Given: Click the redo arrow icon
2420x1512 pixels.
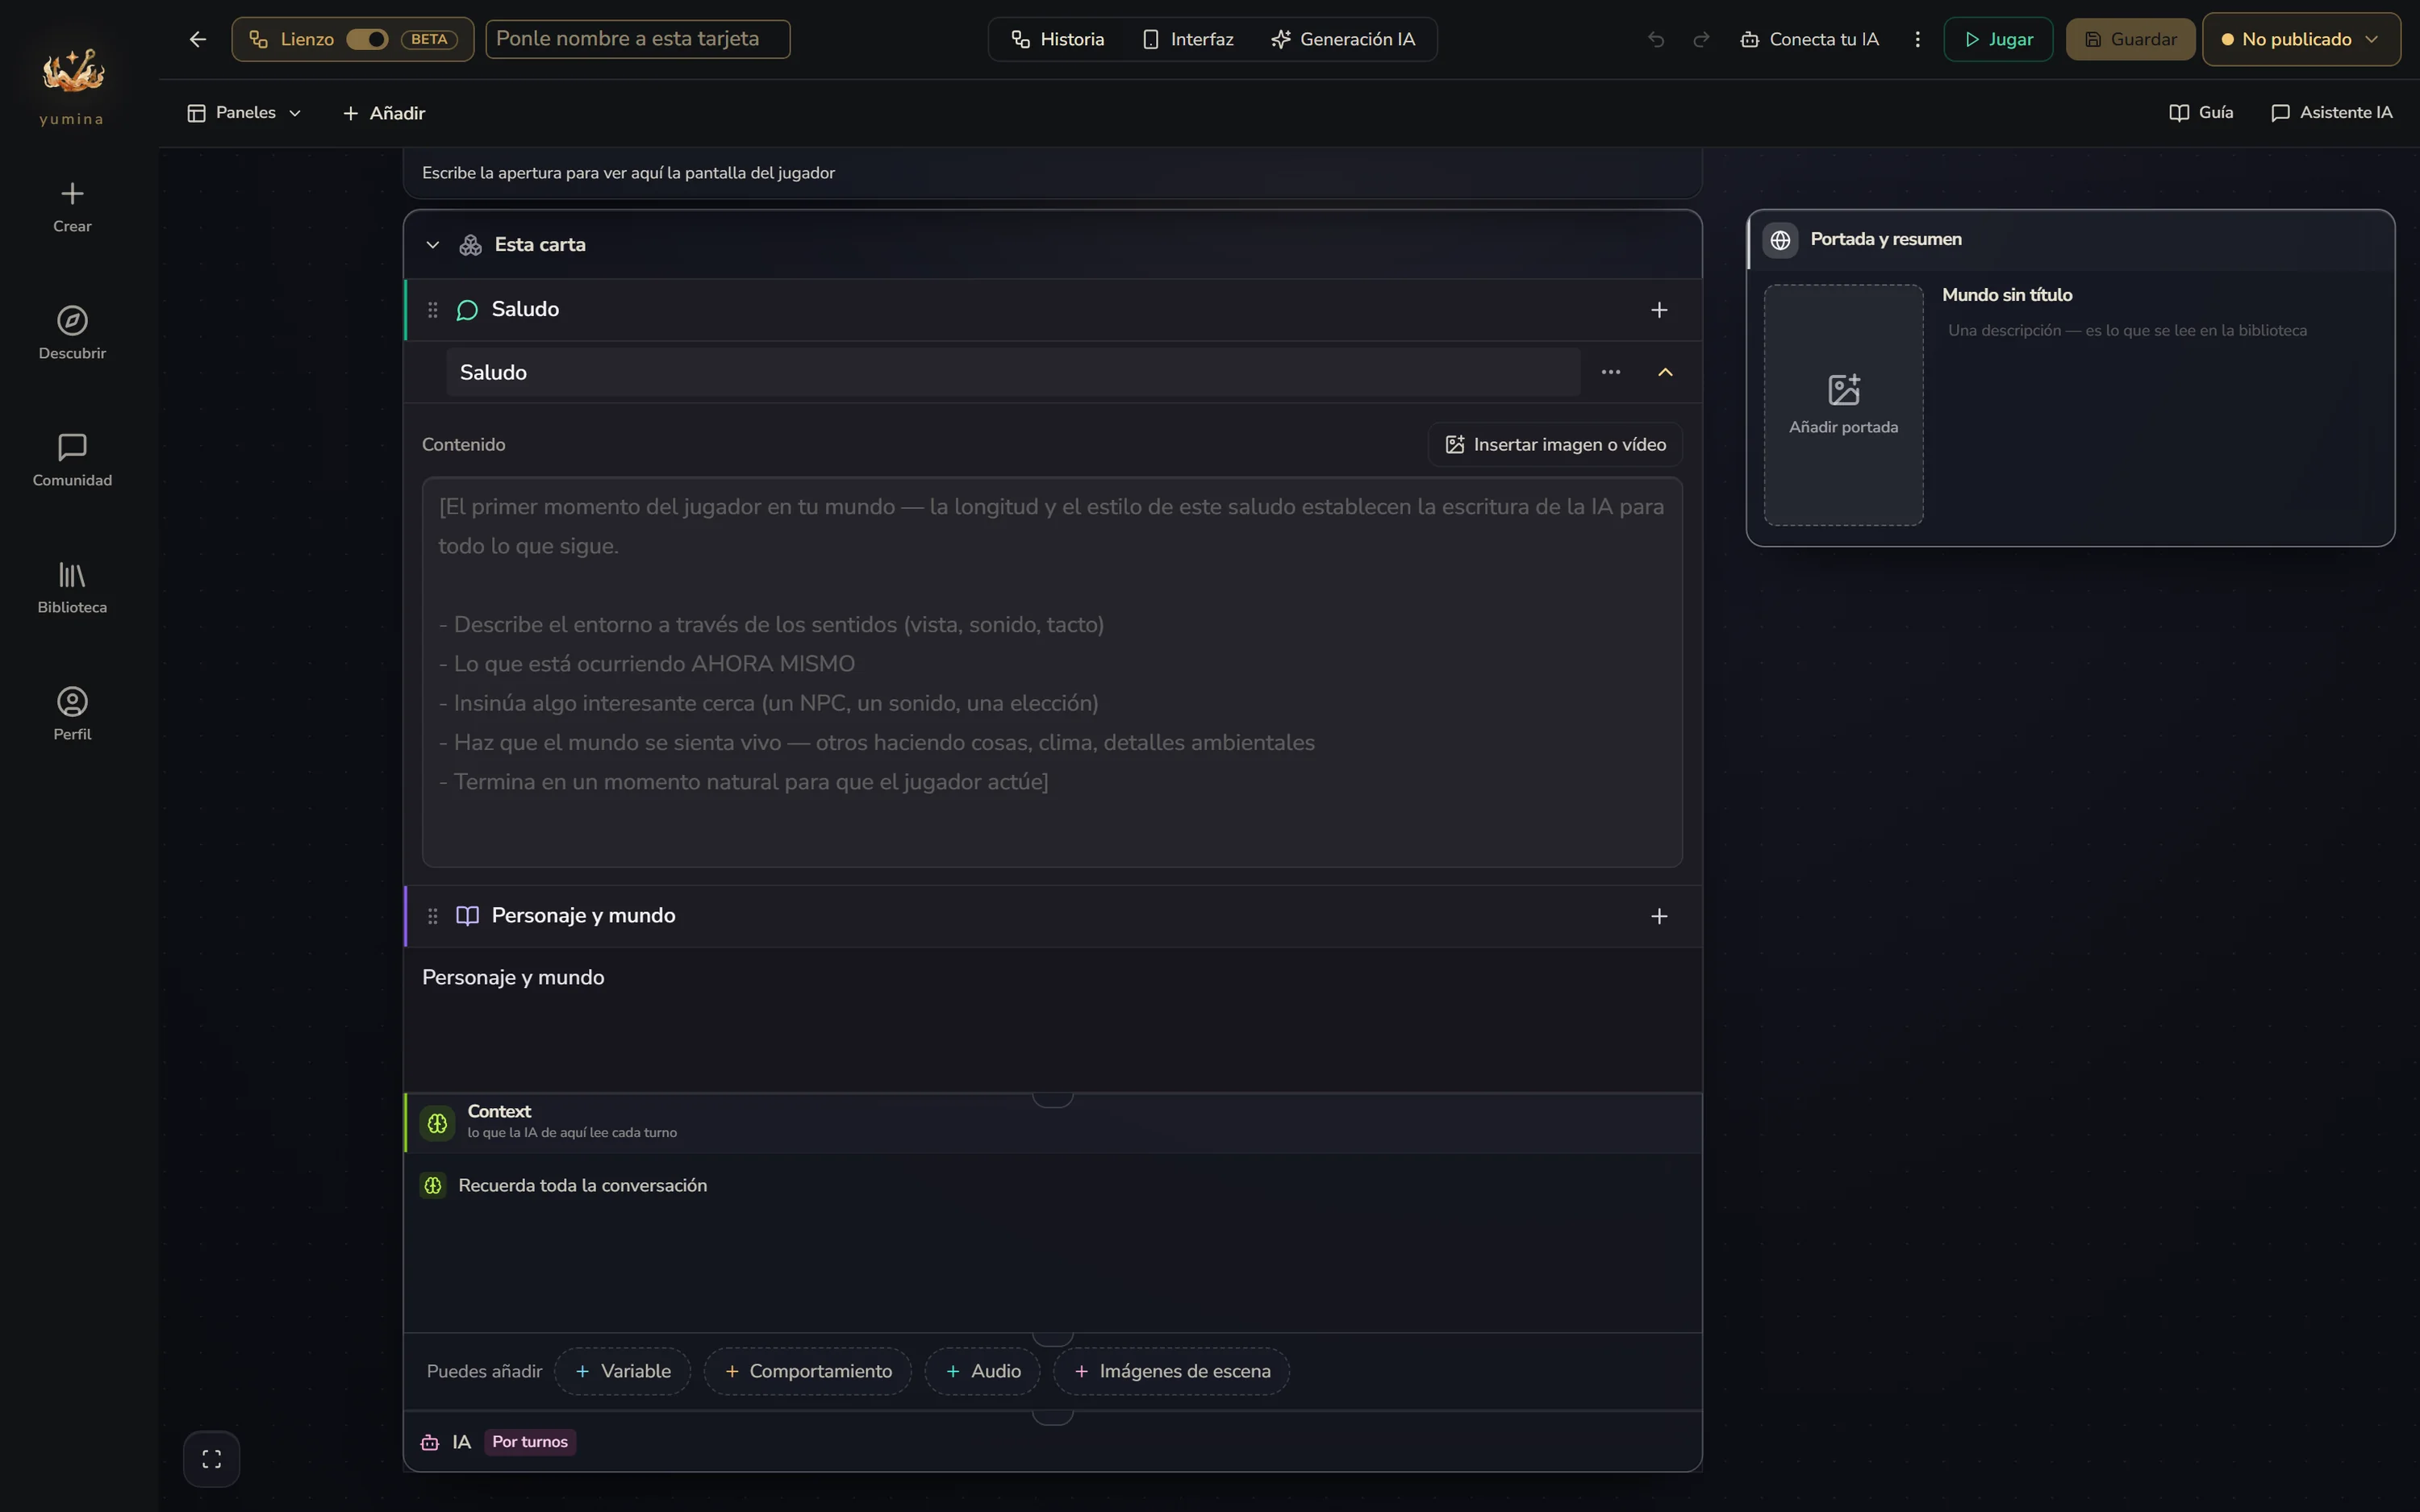Looking at the screenshot, I should pos(1701,39).
